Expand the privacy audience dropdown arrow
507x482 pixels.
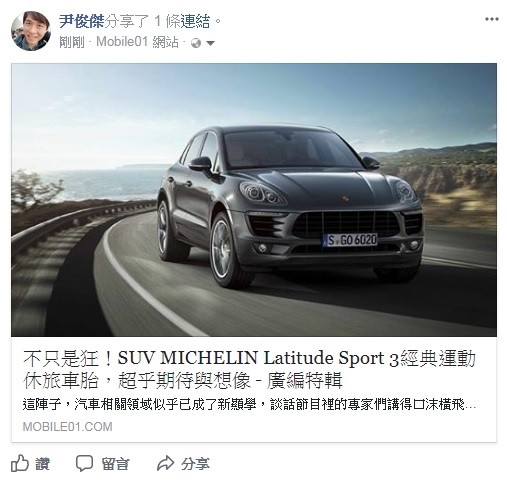click(x=210, y=43)
